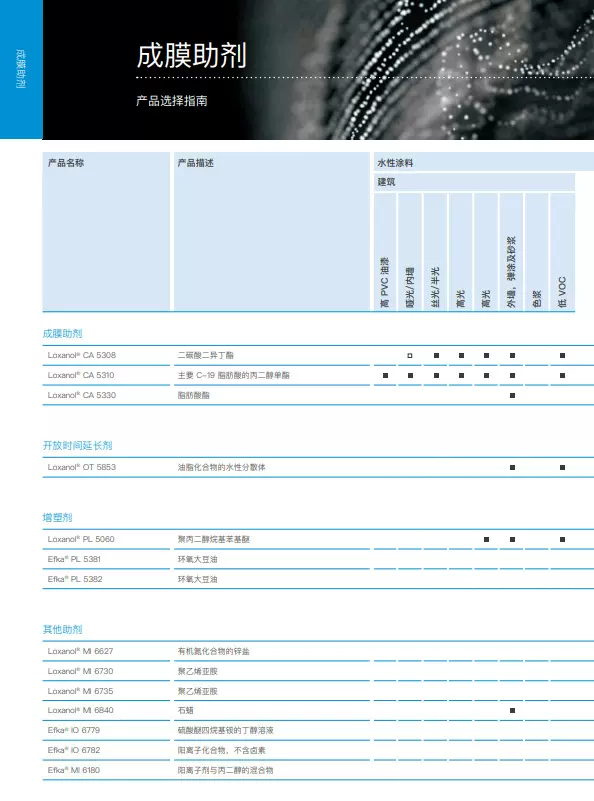Select the 增塑剂 section heading
The height and width of the screenshot is (801, 594).
coord(57,517)
